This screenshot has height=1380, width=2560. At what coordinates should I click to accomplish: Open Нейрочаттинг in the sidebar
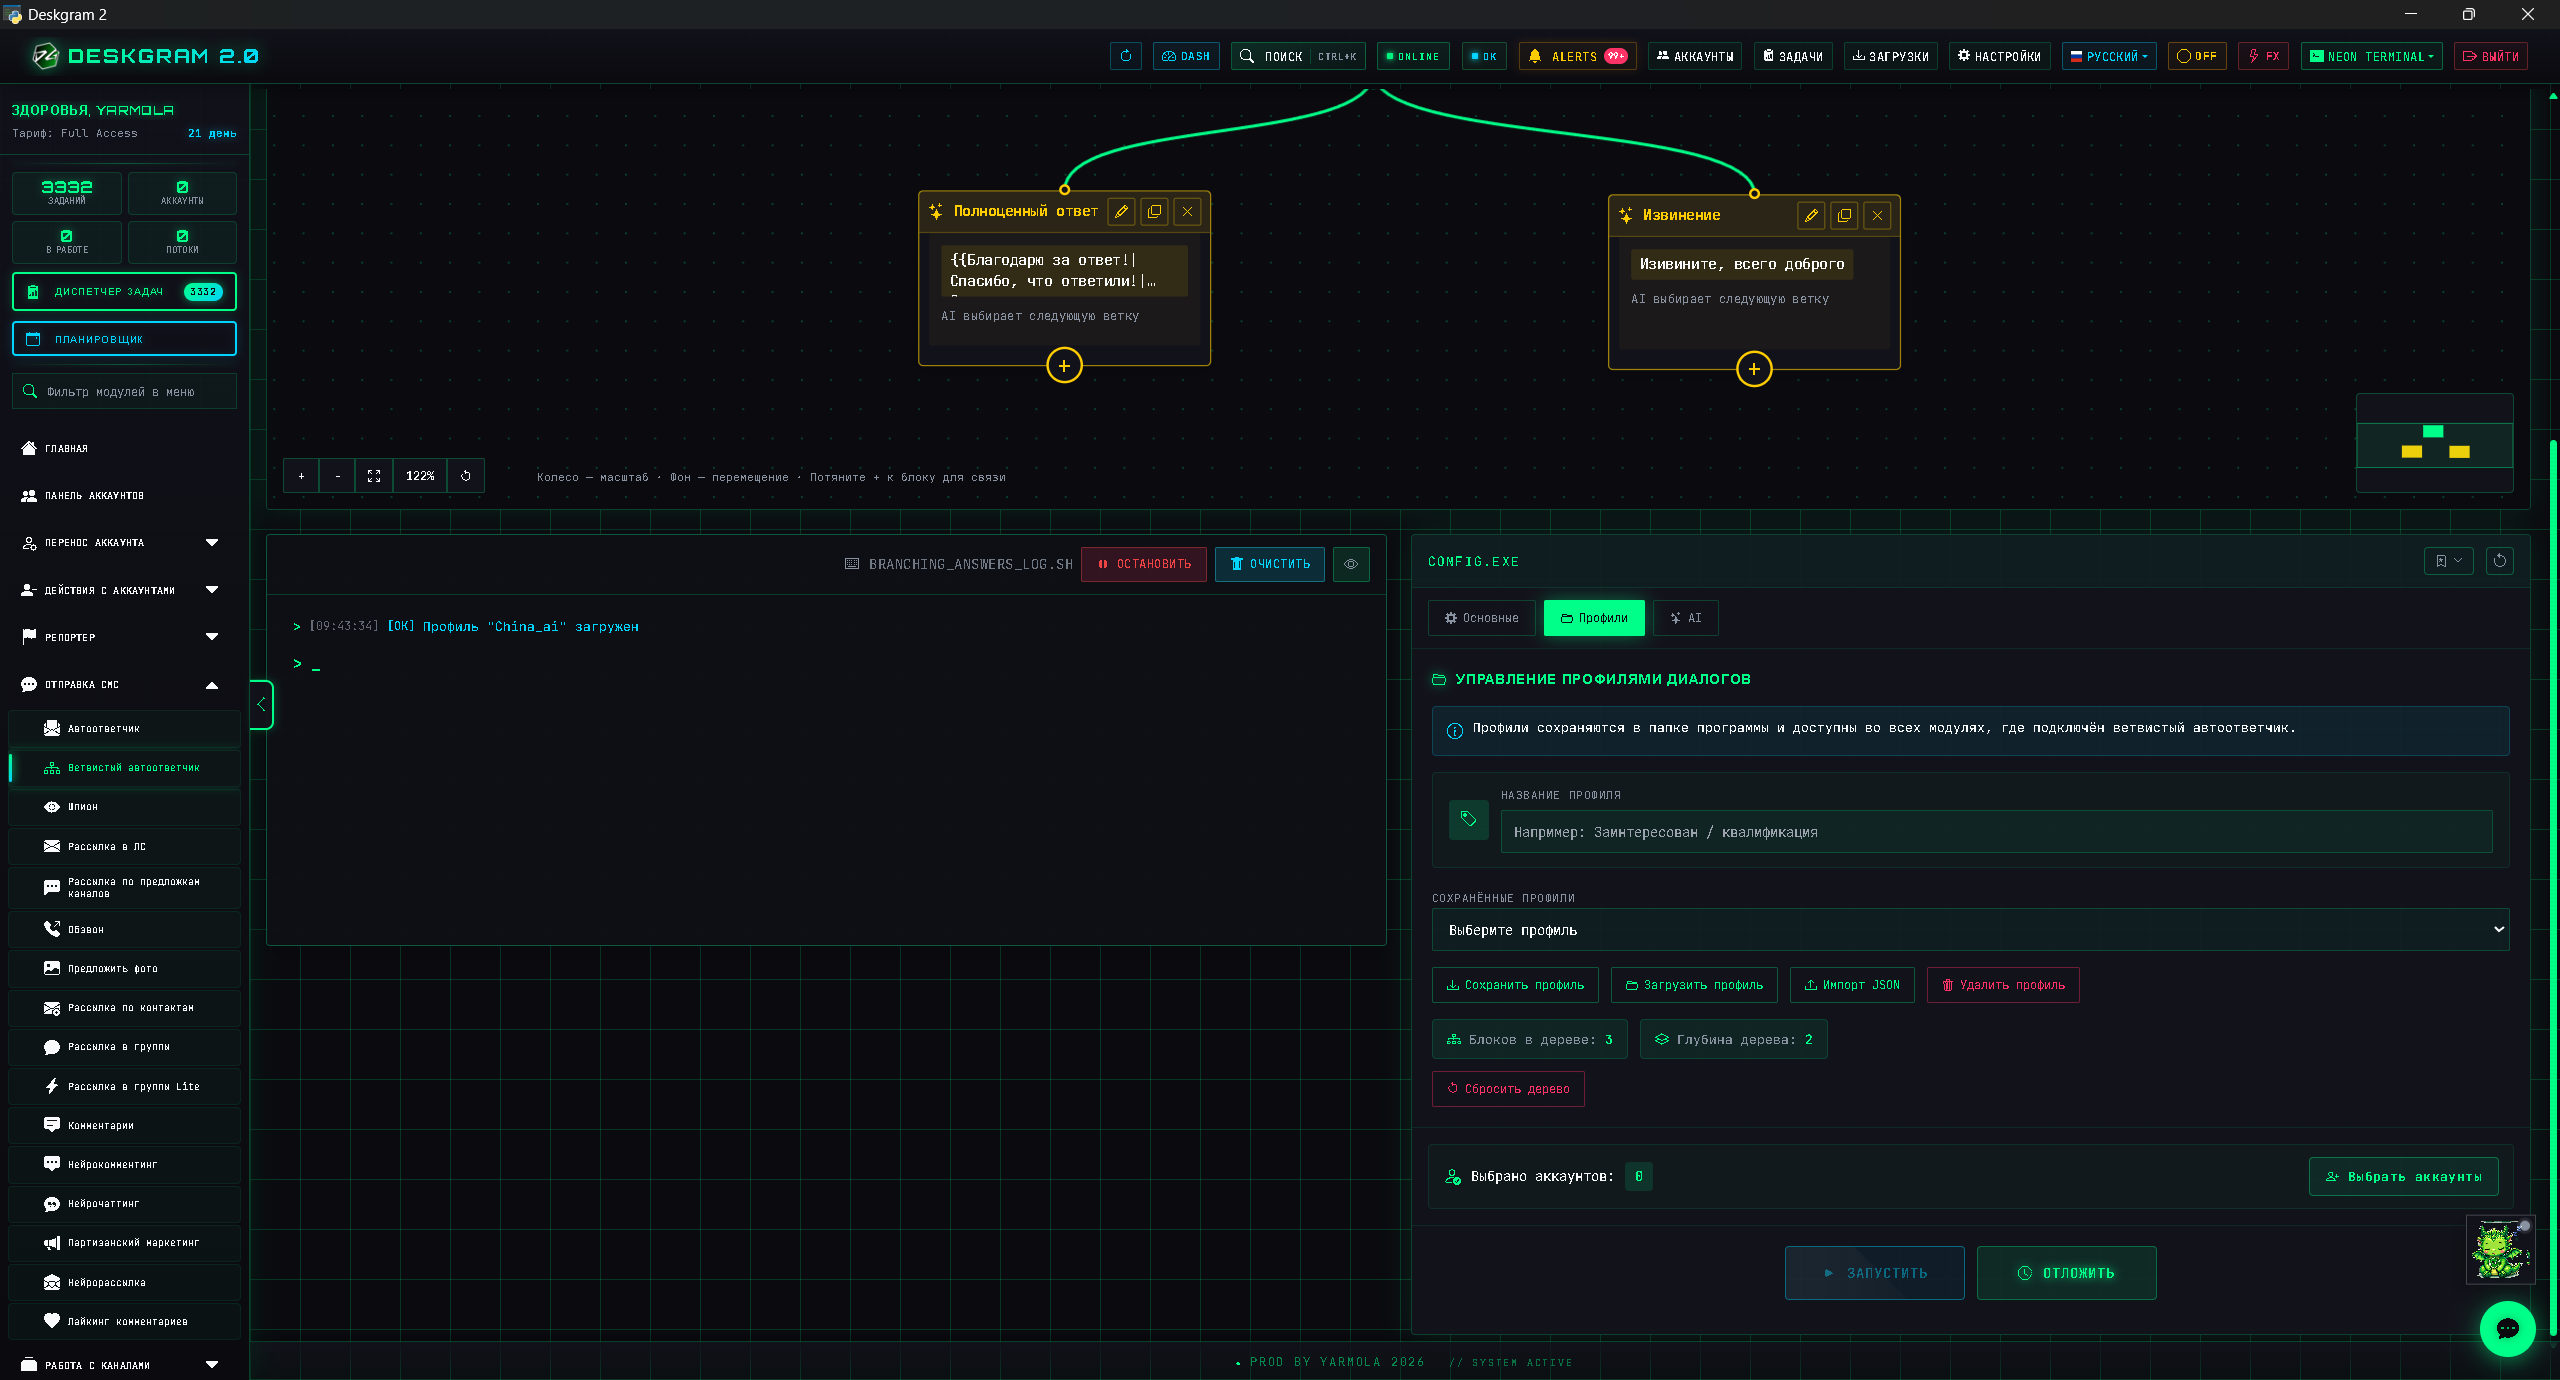coord(124,1204)
